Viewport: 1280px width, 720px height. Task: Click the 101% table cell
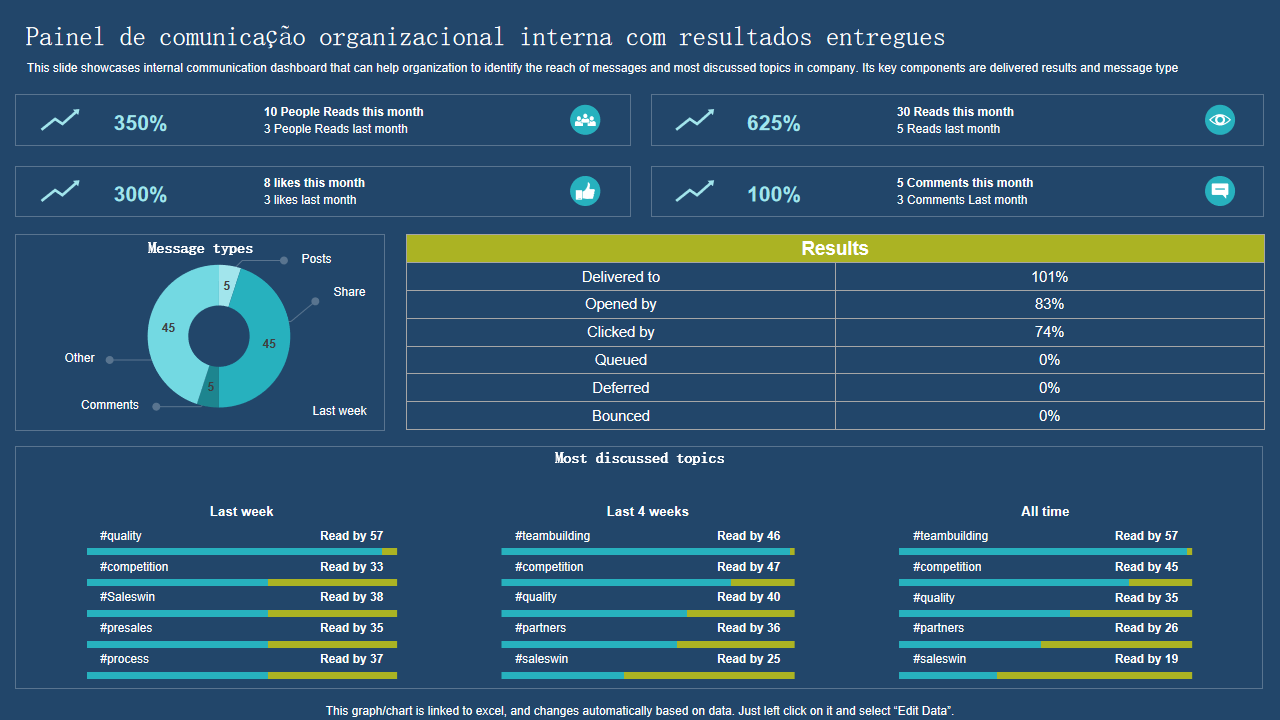[1049, 277]
